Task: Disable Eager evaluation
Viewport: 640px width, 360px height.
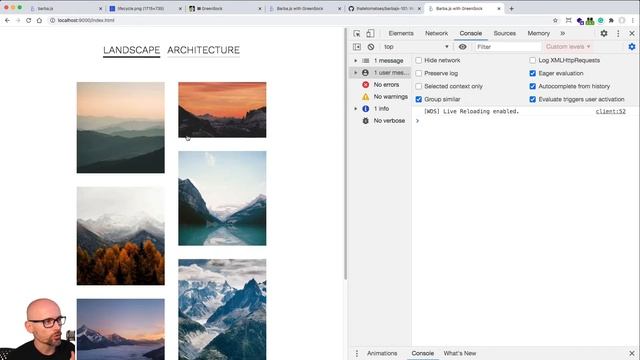Action: coord(533,73)
